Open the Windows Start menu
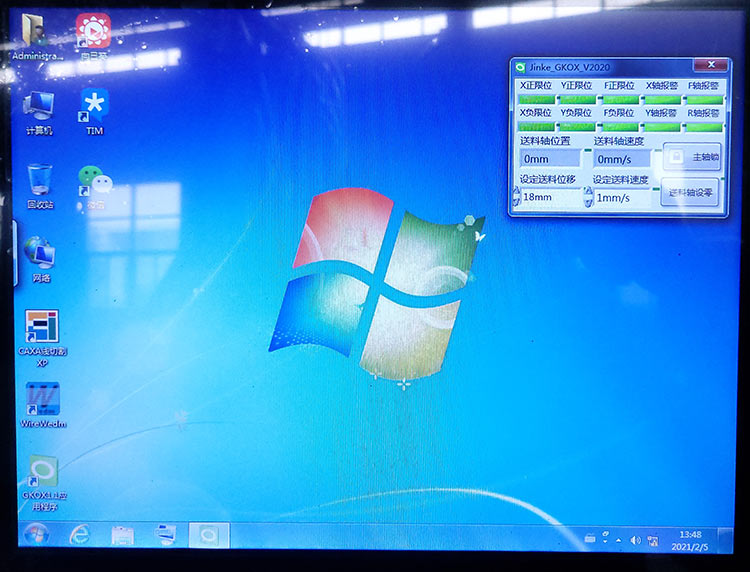This screenshot has width=750, height=572. [36, 535]
